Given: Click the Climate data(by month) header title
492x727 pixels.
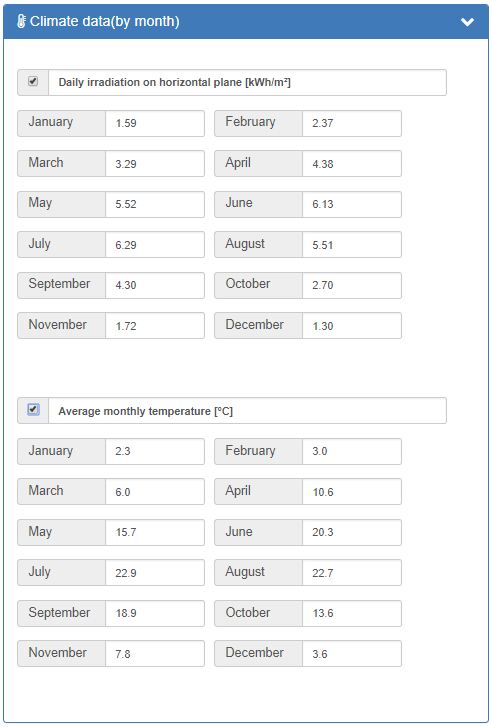Looking at the screenshot, I should point(104,21).
